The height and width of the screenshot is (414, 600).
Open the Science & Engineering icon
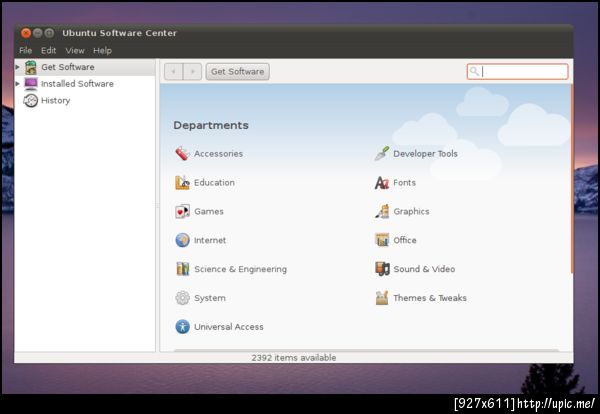183,269
